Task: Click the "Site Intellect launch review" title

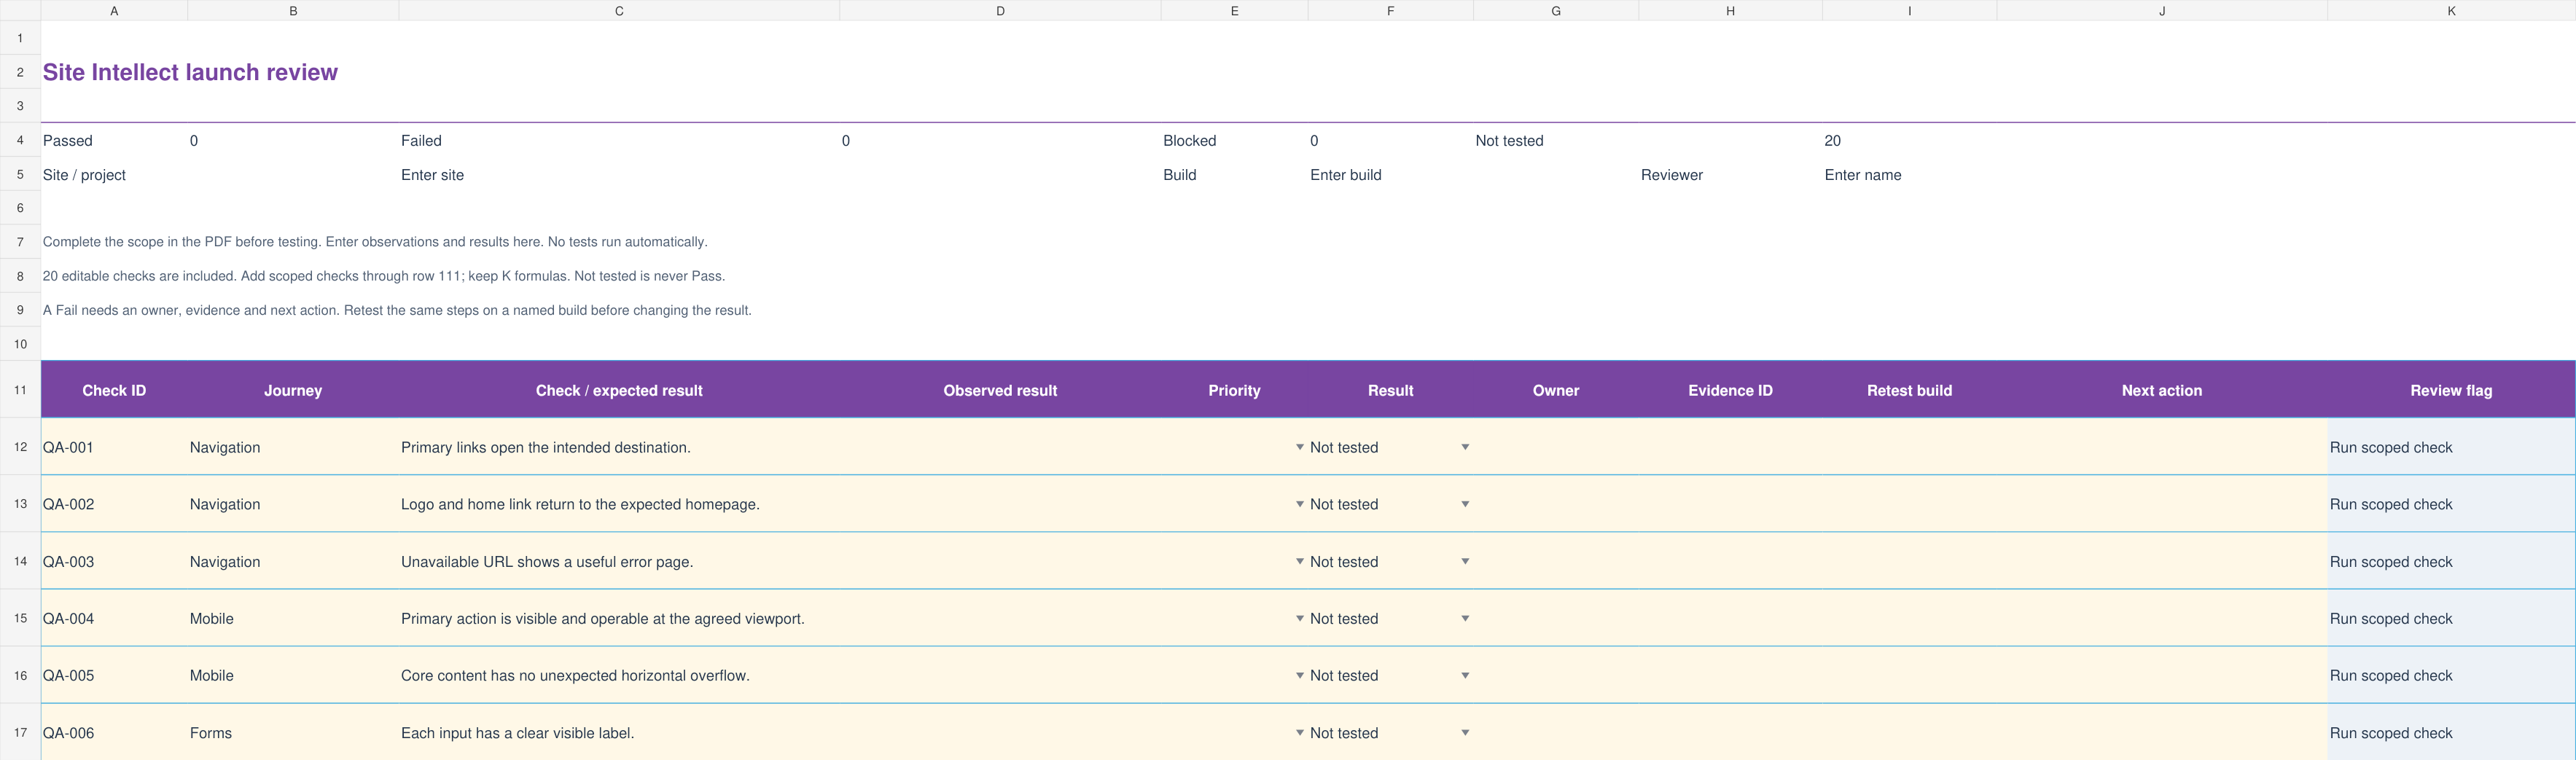Action: pyautogui.click(x=190, y=72)
